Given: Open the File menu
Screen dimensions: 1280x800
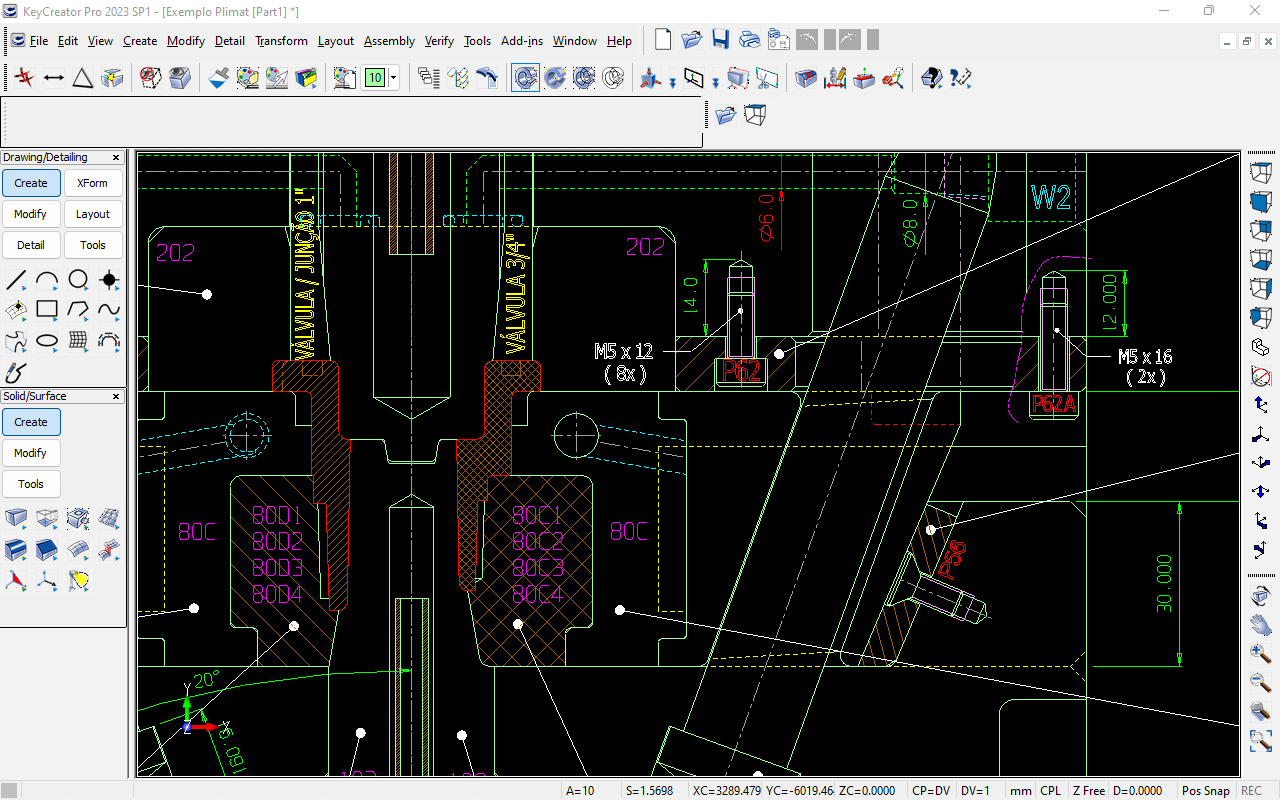Looking at the screenshot, I should coord(39,41).
